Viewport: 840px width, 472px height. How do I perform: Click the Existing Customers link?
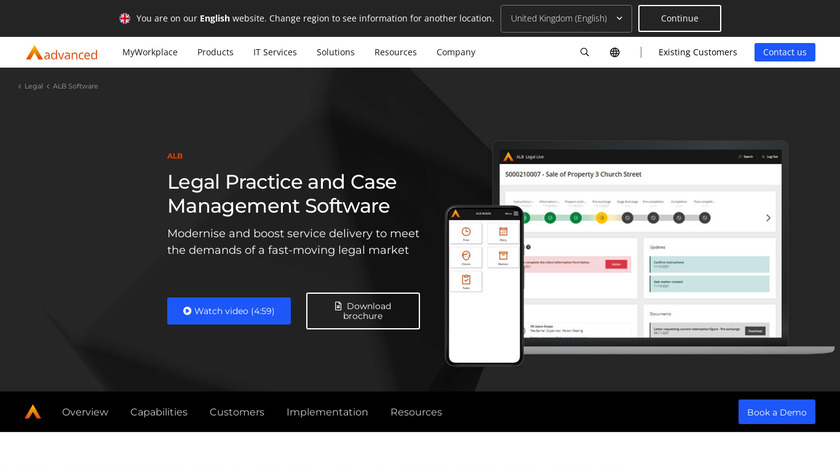[x=698, y=52]
